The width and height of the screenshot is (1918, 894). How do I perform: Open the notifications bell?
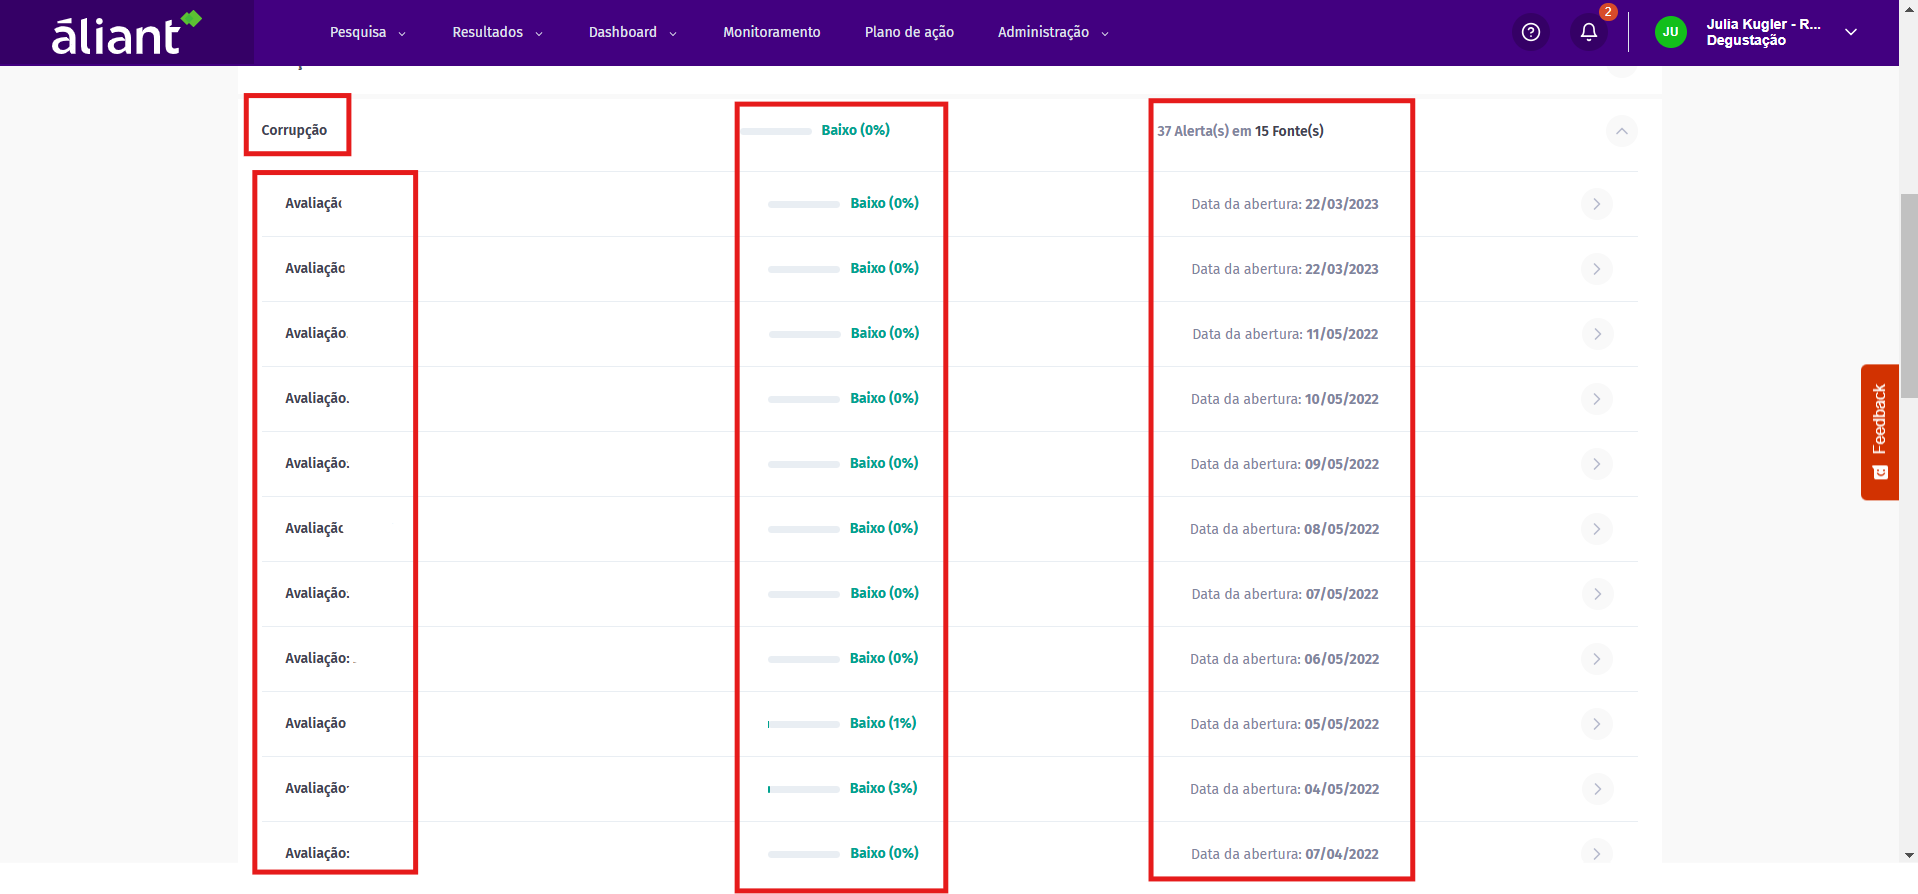coord(1588,32)
